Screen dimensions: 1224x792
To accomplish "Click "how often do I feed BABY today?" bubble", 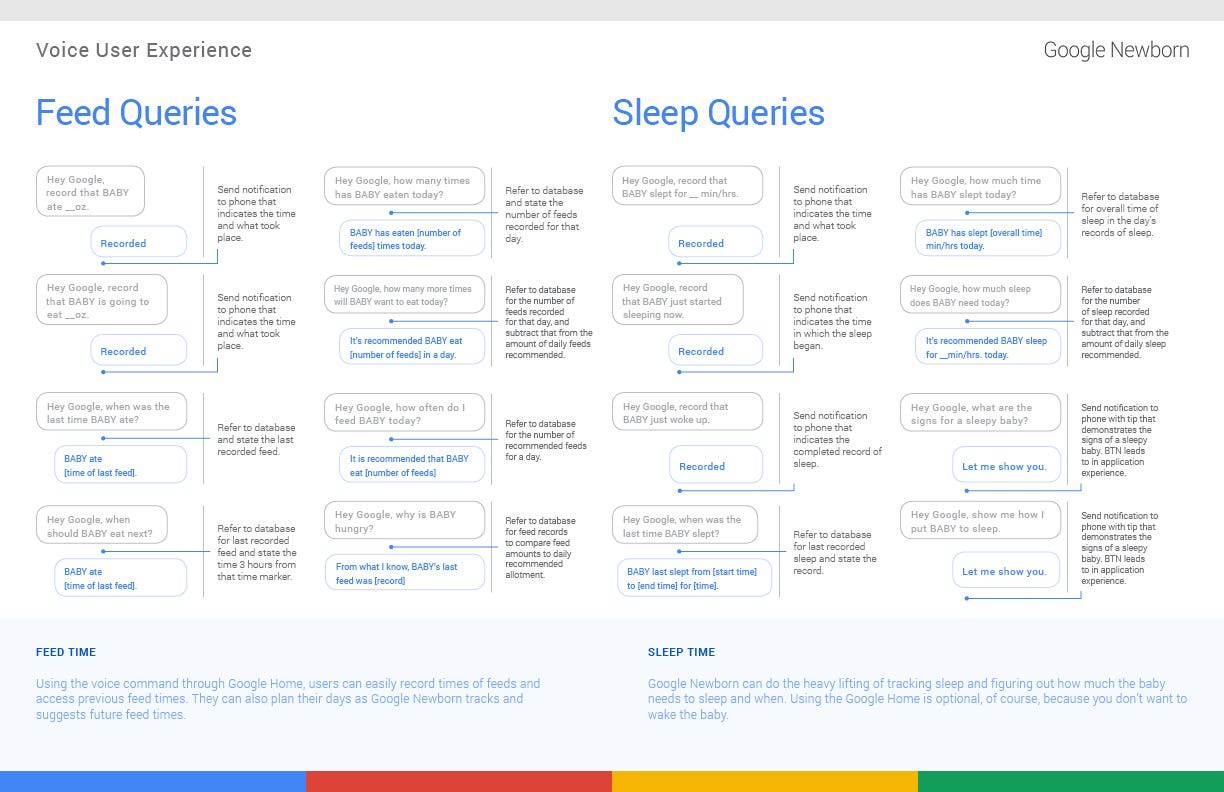I will [x=404, y=412].
